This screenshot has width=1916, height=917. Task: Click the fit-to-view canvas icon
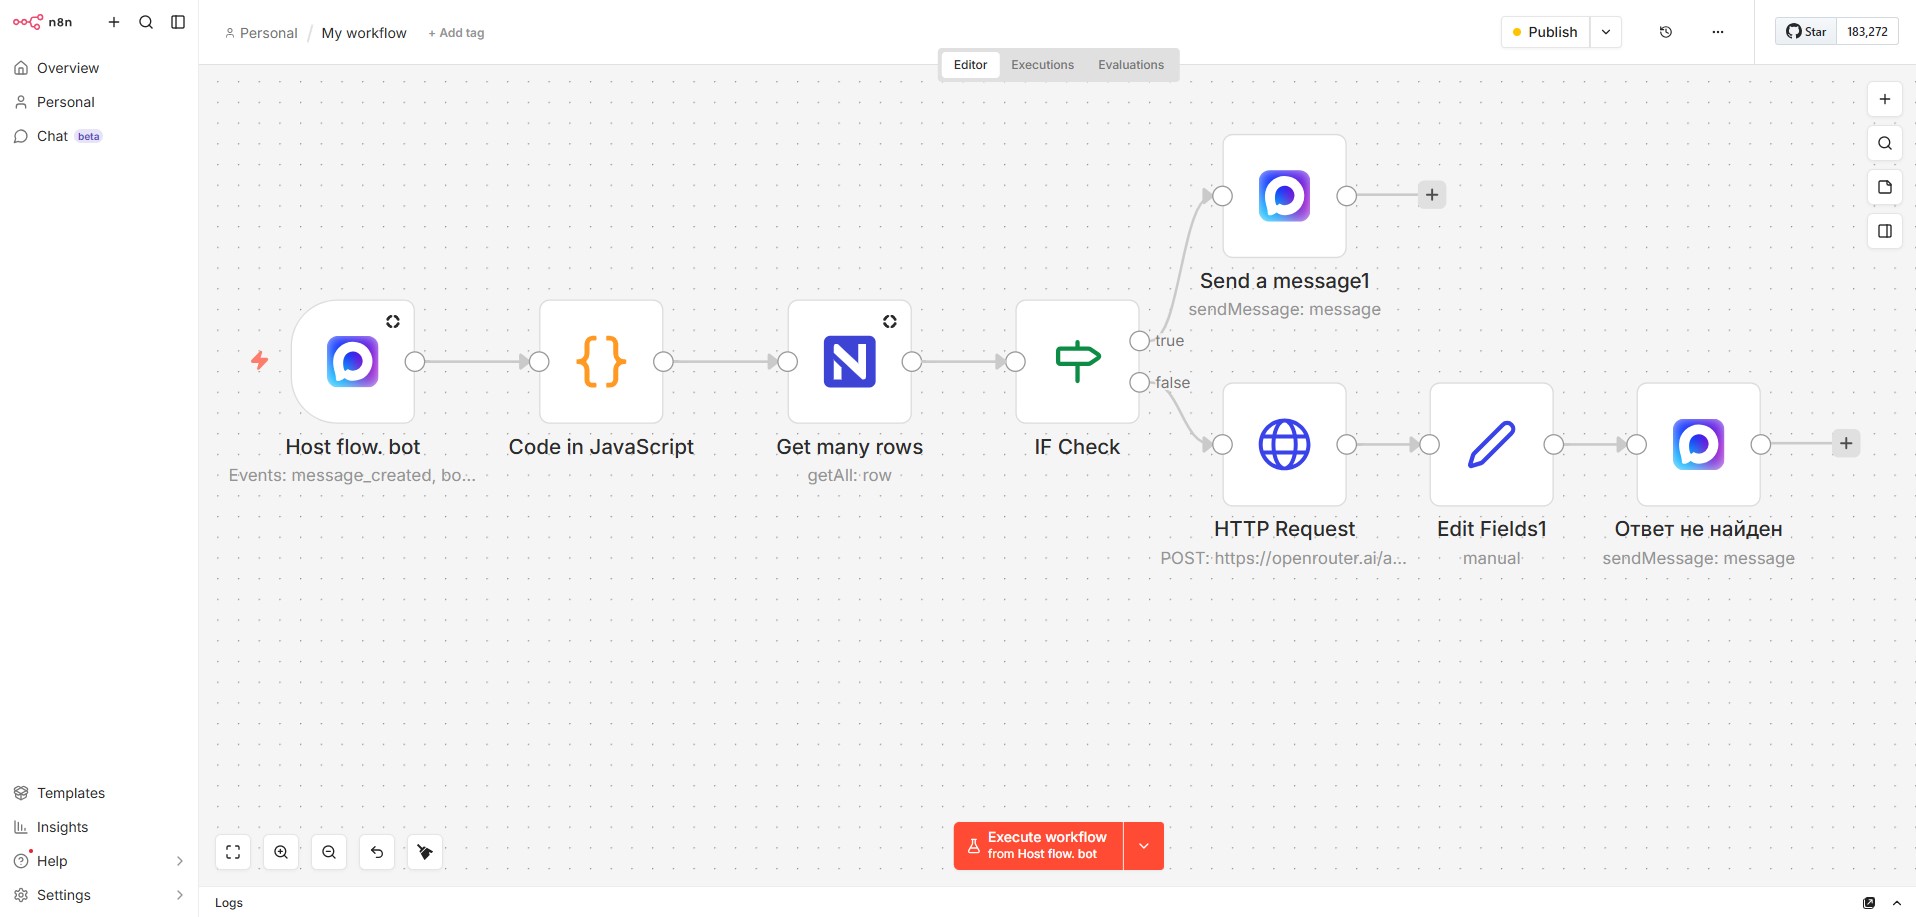pyautogui.click(x=233, y=852)
